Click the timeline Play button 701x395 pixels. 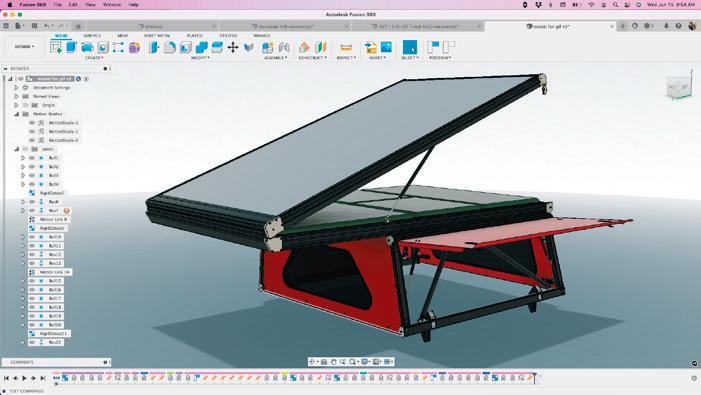pyautogui.click(x=24, y=378)
